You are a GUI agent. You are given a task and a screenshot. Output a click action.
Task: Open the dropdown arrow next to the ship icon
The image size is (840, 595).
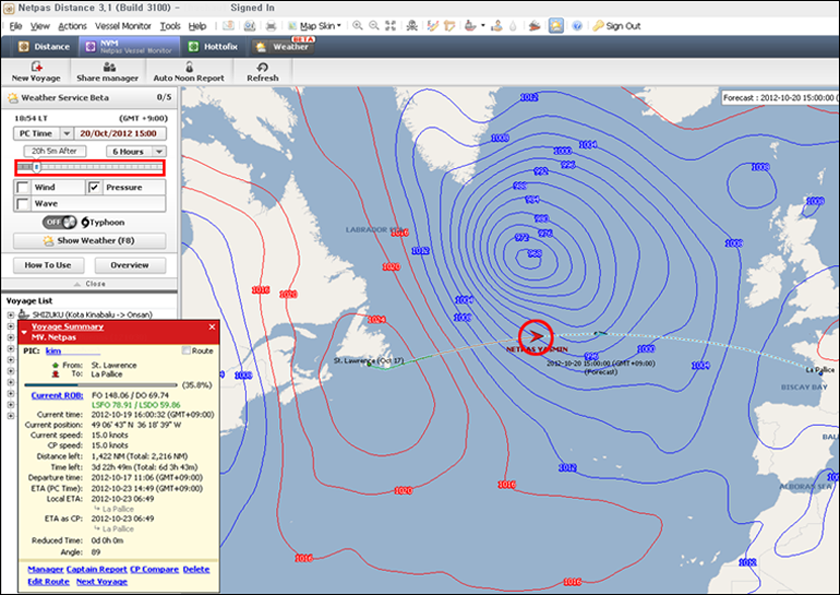coord(483,26)
